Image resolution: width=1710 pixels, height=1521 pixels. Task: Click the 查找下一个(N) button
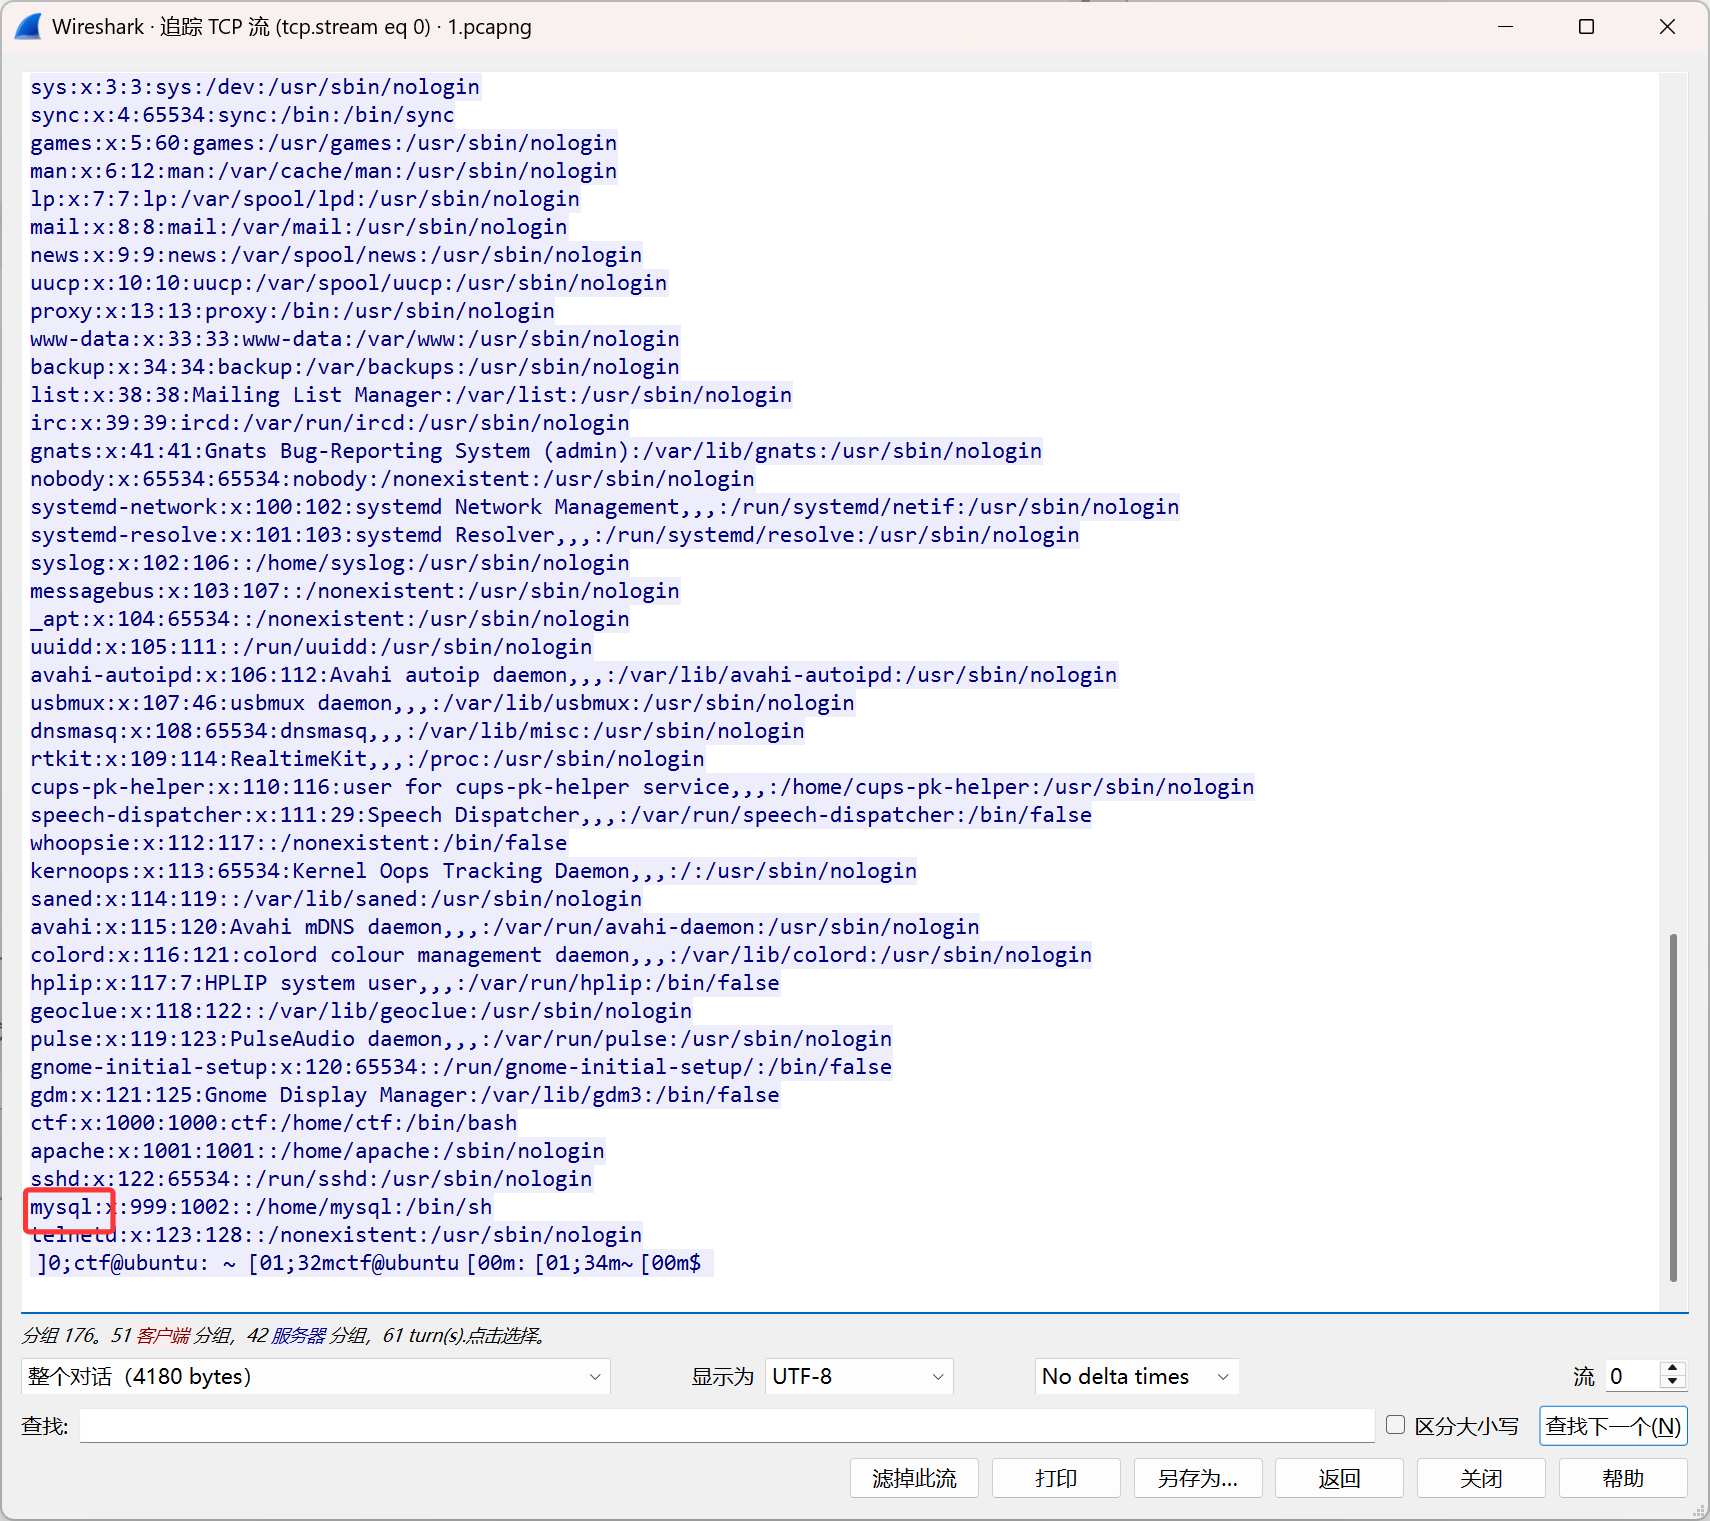1613,1426
